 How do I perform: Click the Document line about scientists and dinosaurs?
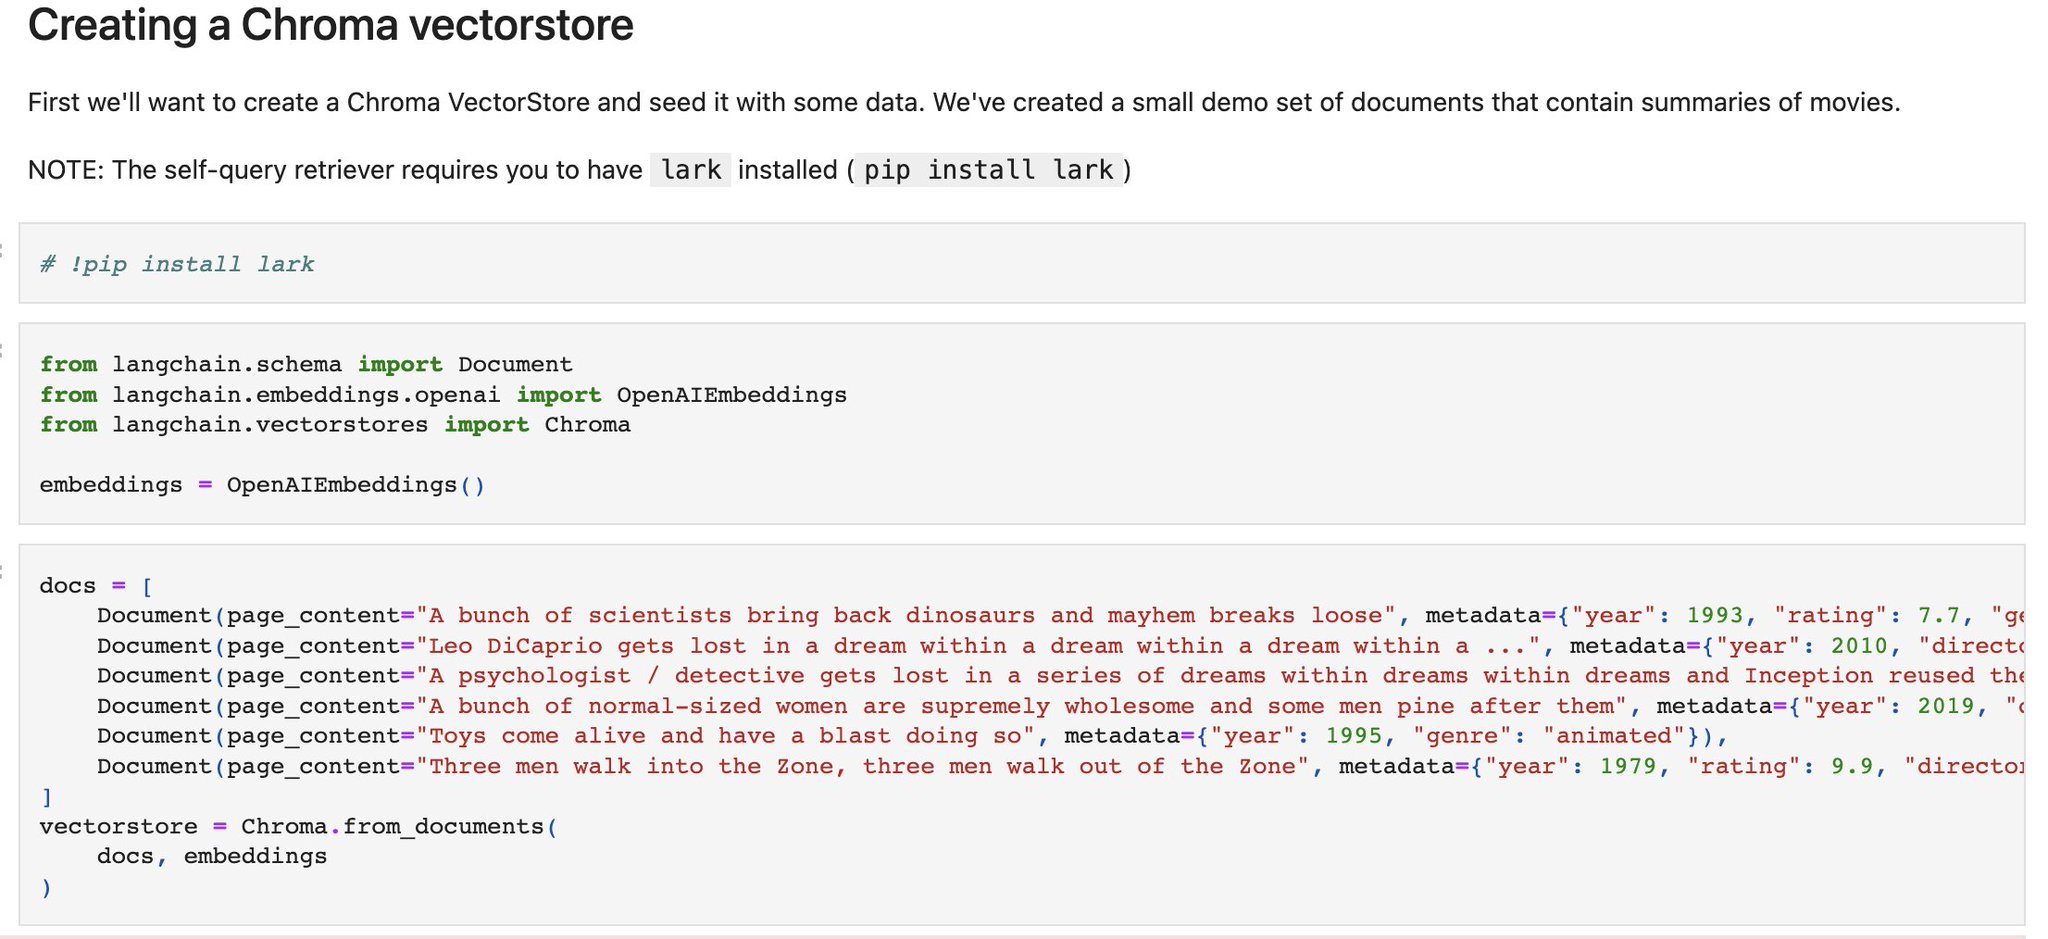(1060, 616)
